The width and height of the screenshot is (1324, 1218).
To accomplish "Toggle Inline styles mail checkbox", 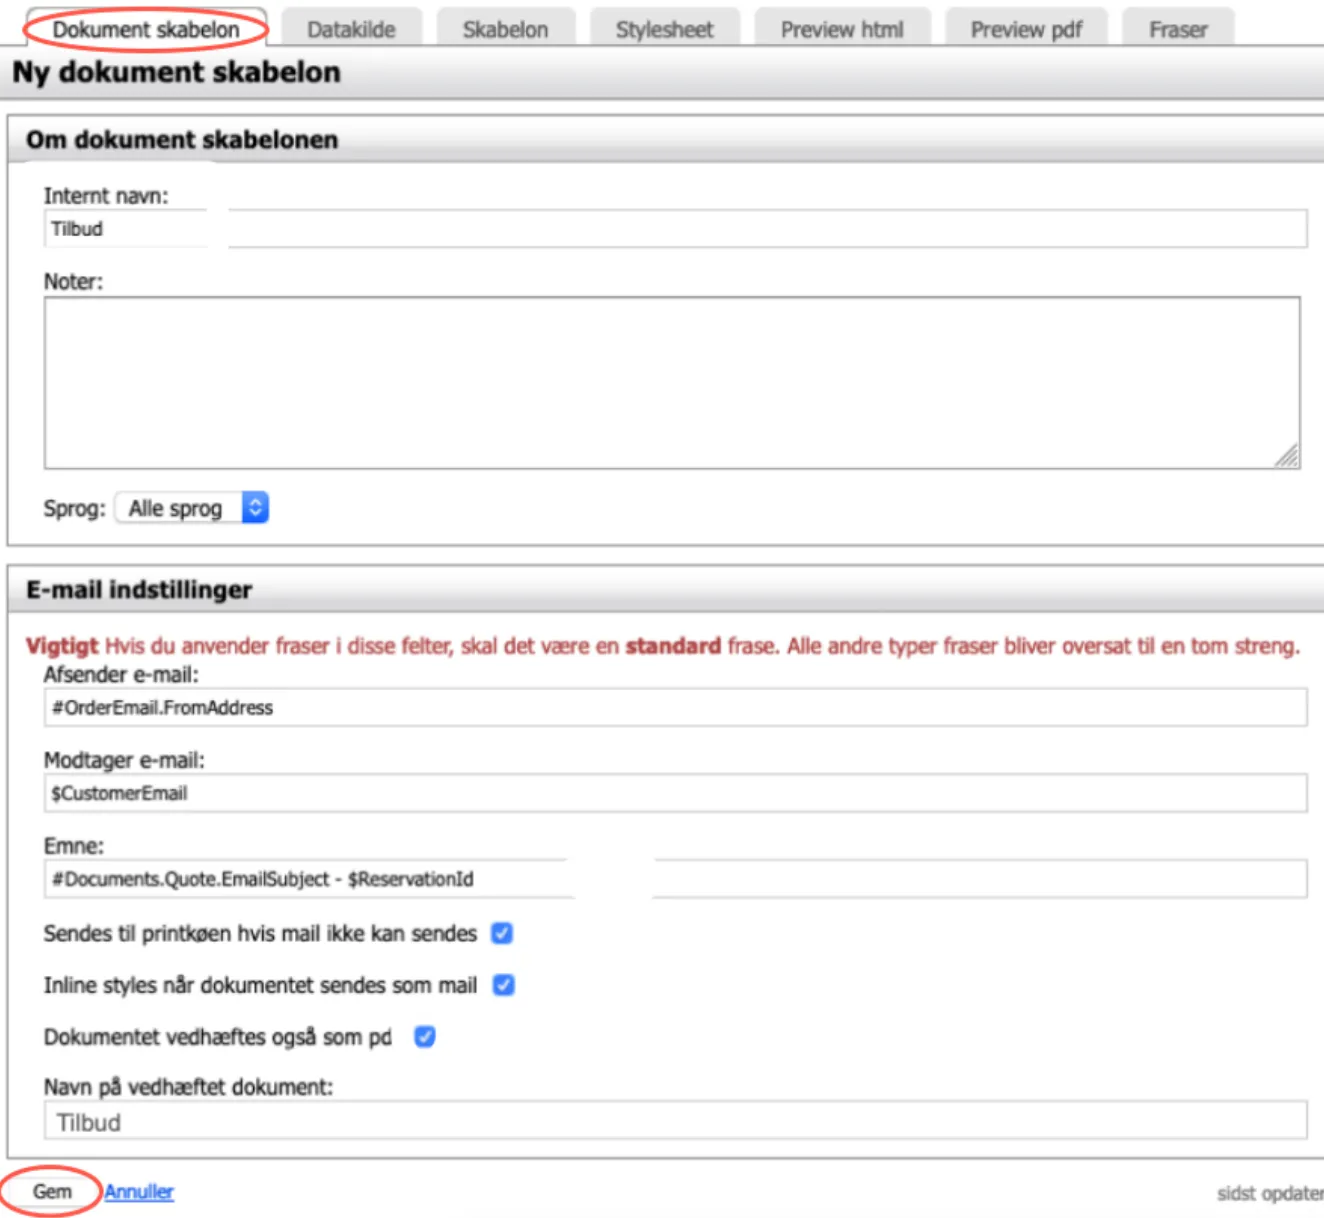I will point(503,986).
